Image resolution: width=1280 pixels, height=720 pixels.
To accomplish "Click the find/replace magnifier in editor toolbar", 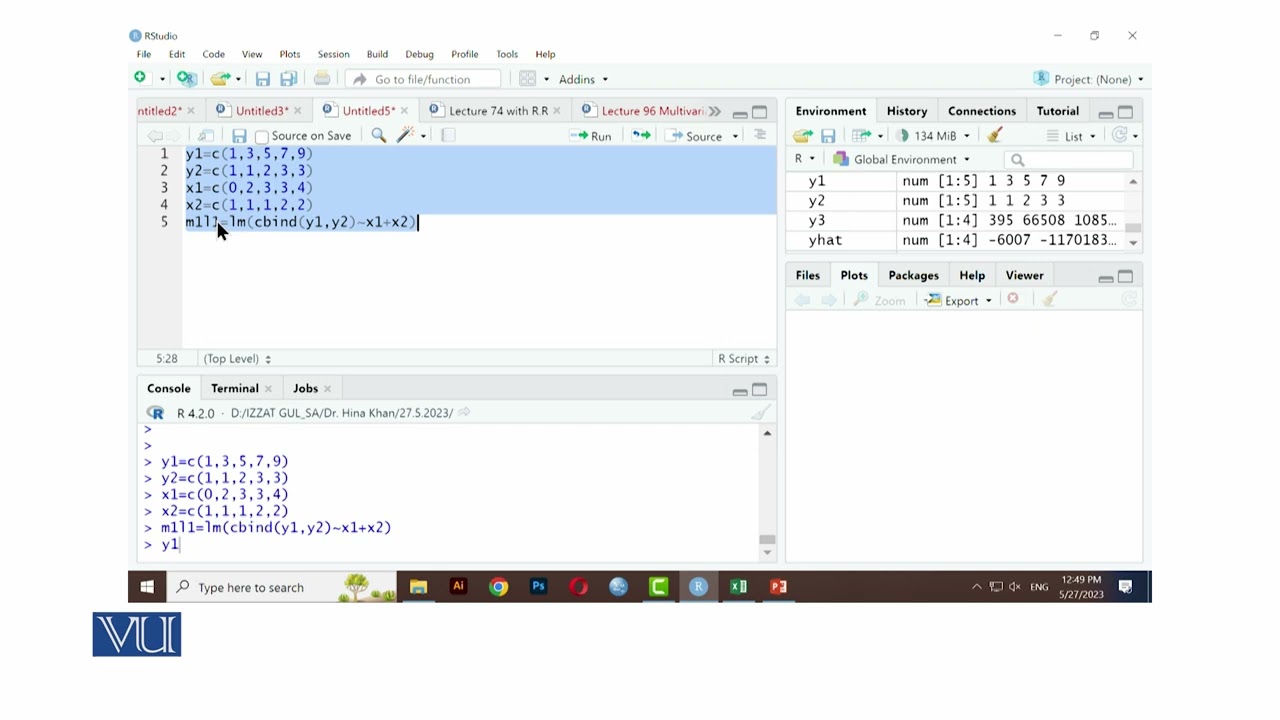I will pos(378,135).
